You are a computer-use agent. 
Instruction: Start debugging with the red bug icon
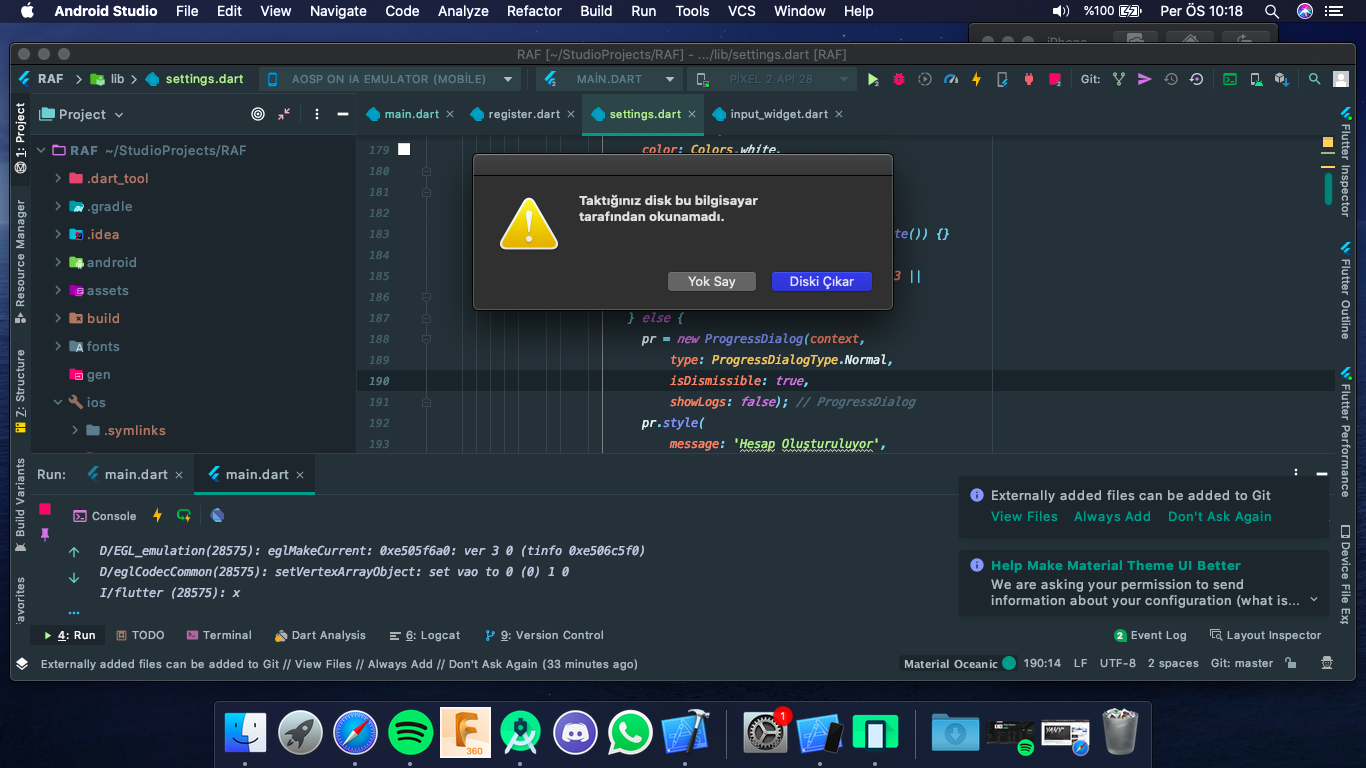pos(899,79)
